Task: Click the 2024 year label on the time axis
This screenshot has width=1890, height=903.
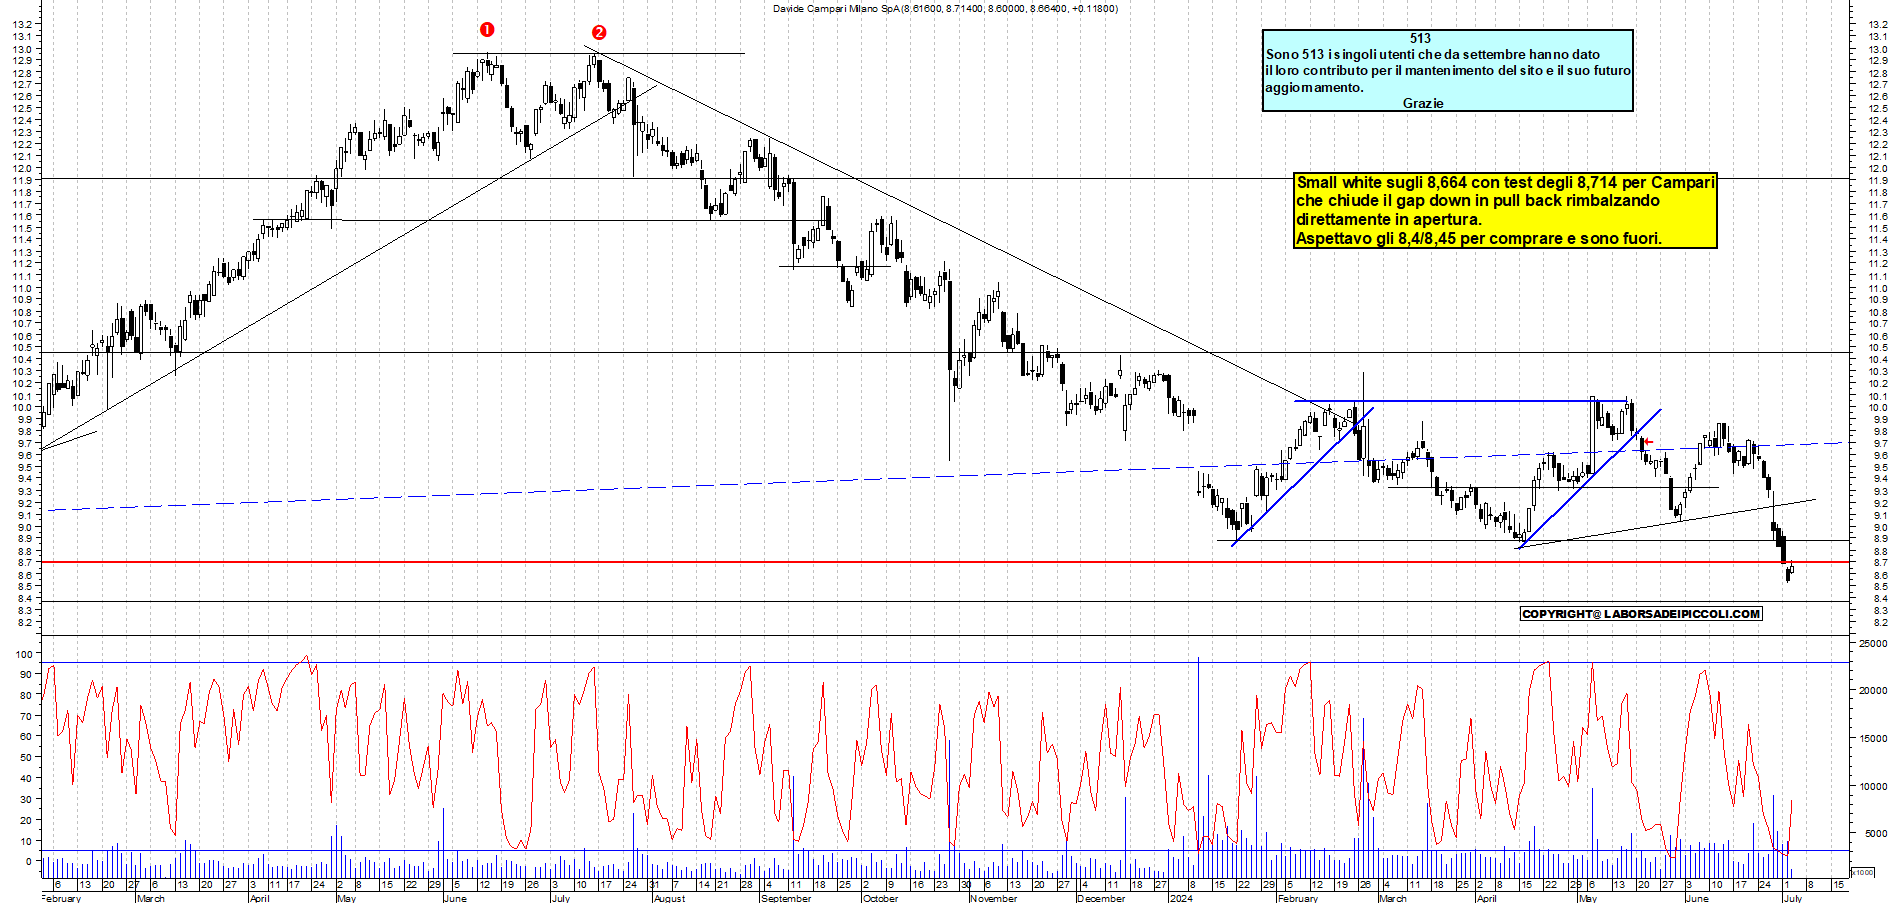Action: pos(1181,898)
